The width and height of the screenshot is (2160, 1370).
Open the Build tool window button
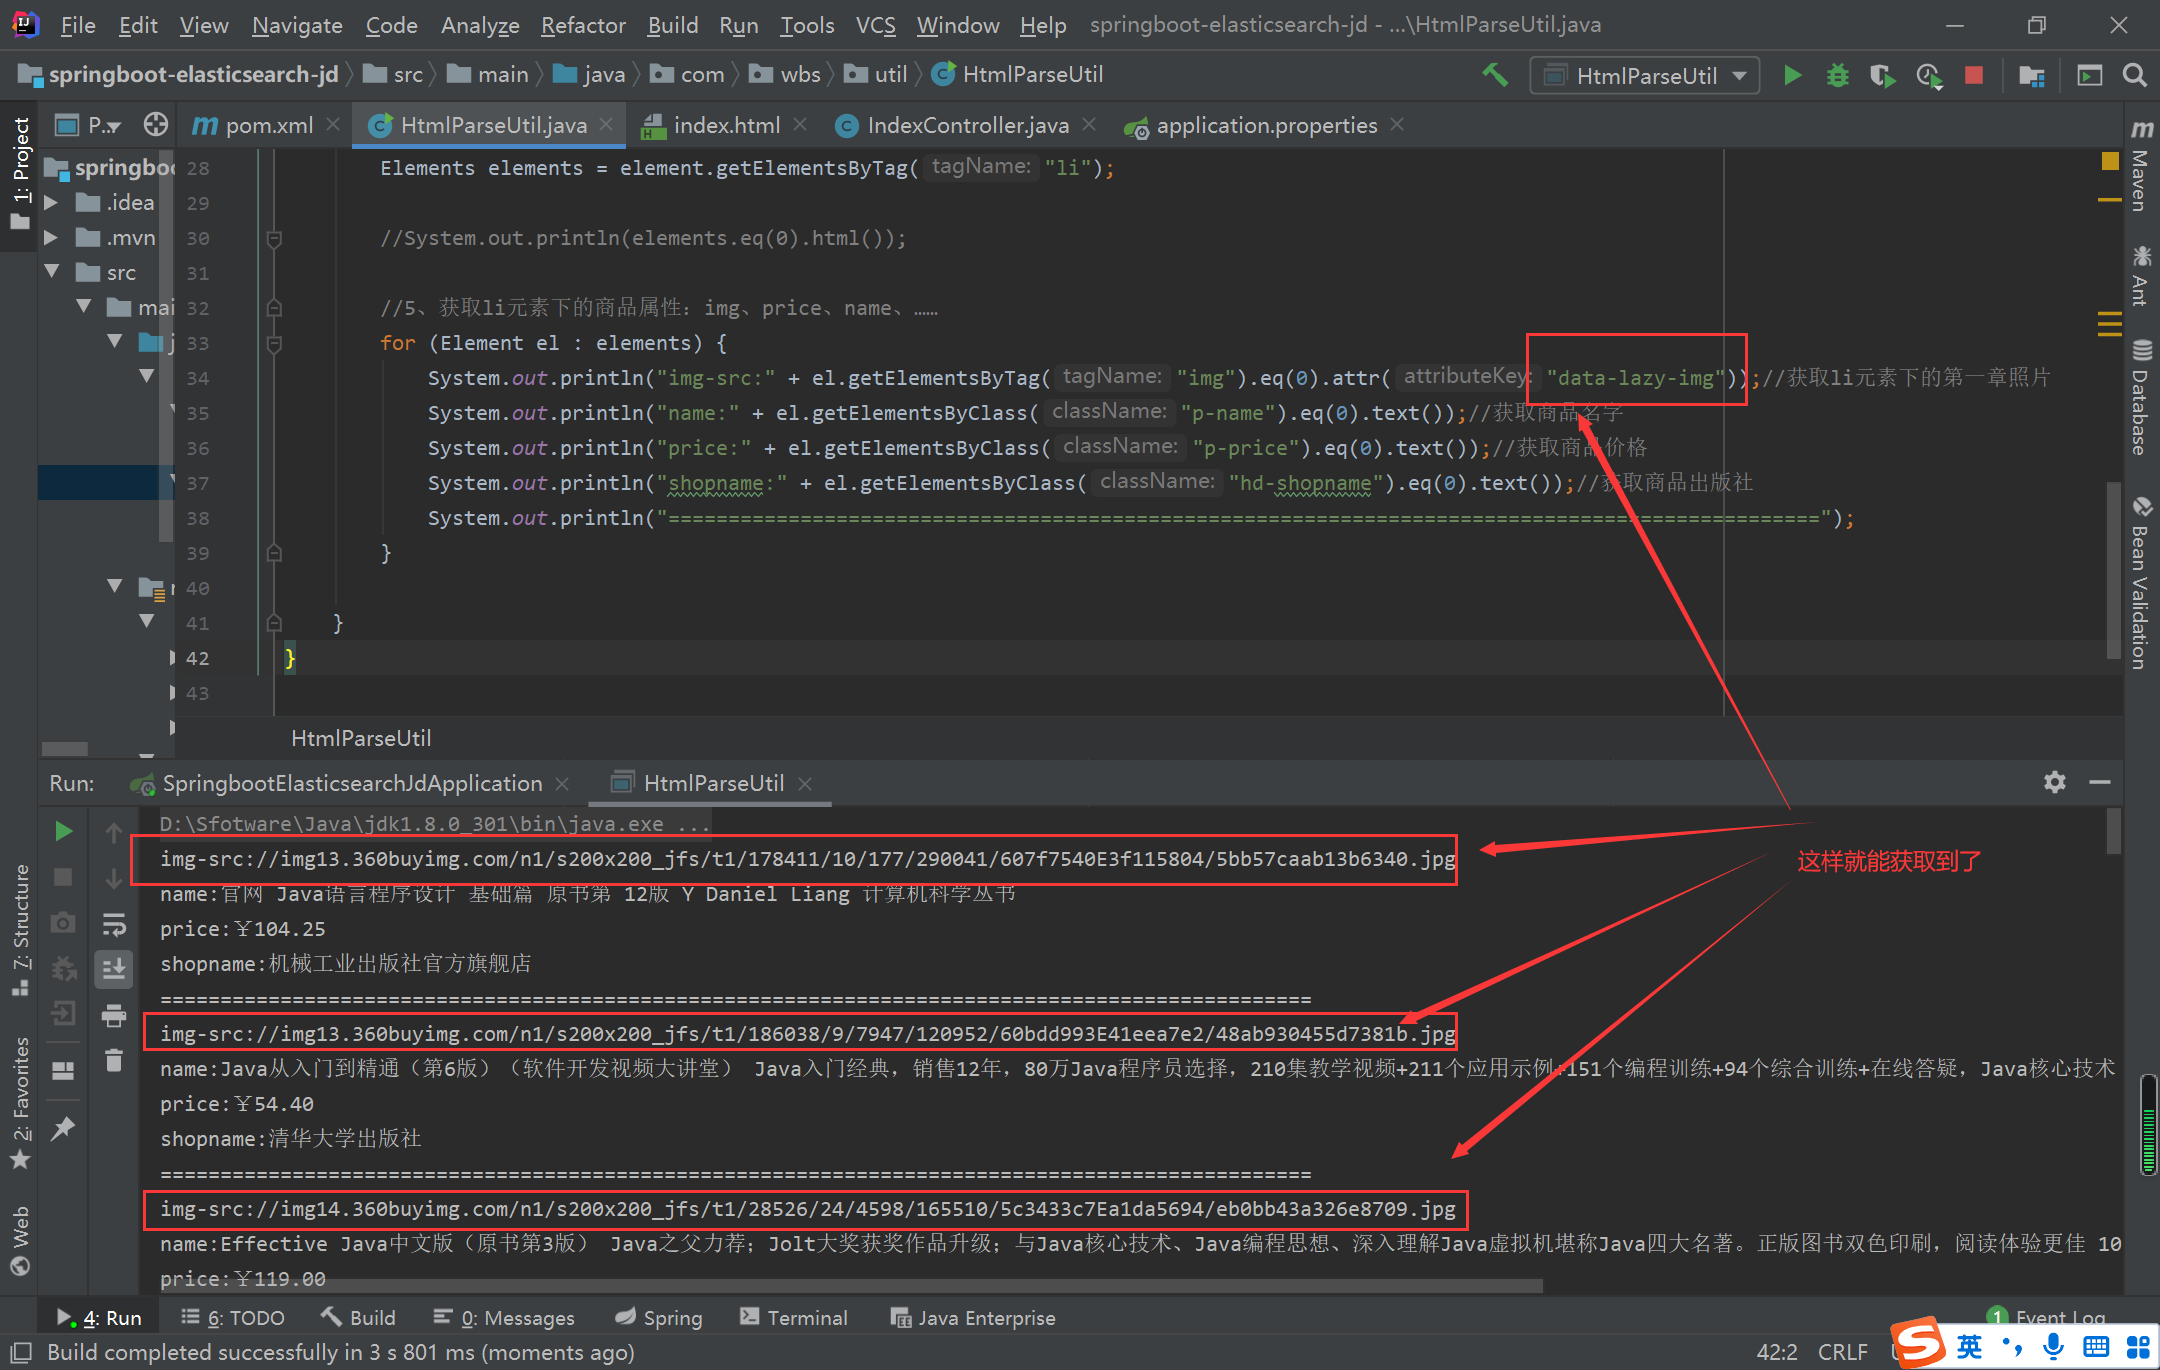[x=358, y=1318]
